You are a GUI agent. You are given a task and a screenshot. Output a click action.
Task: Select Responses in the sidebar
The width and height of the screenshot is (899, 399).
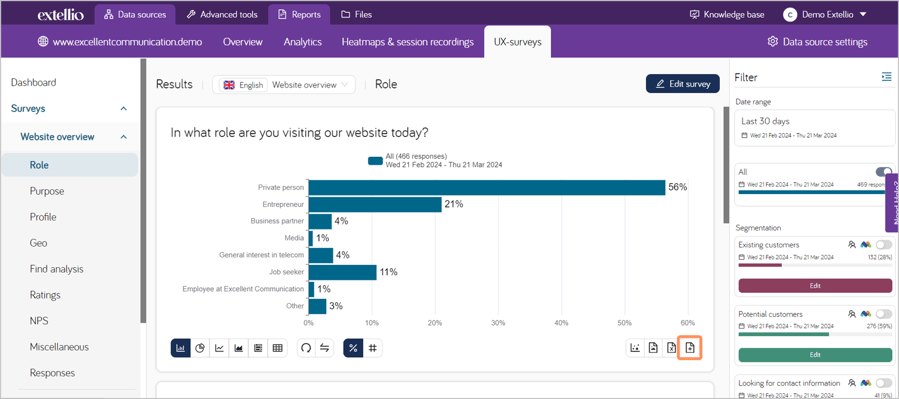click(x=52, y=373)
